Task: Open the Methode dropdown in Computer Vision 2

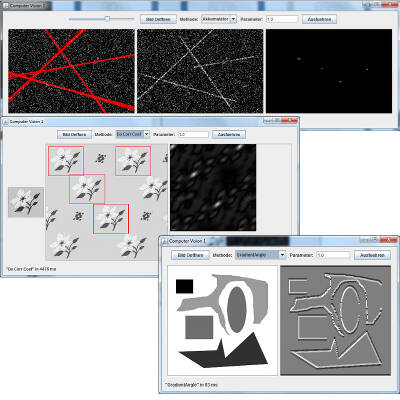Action: [133, 134]
